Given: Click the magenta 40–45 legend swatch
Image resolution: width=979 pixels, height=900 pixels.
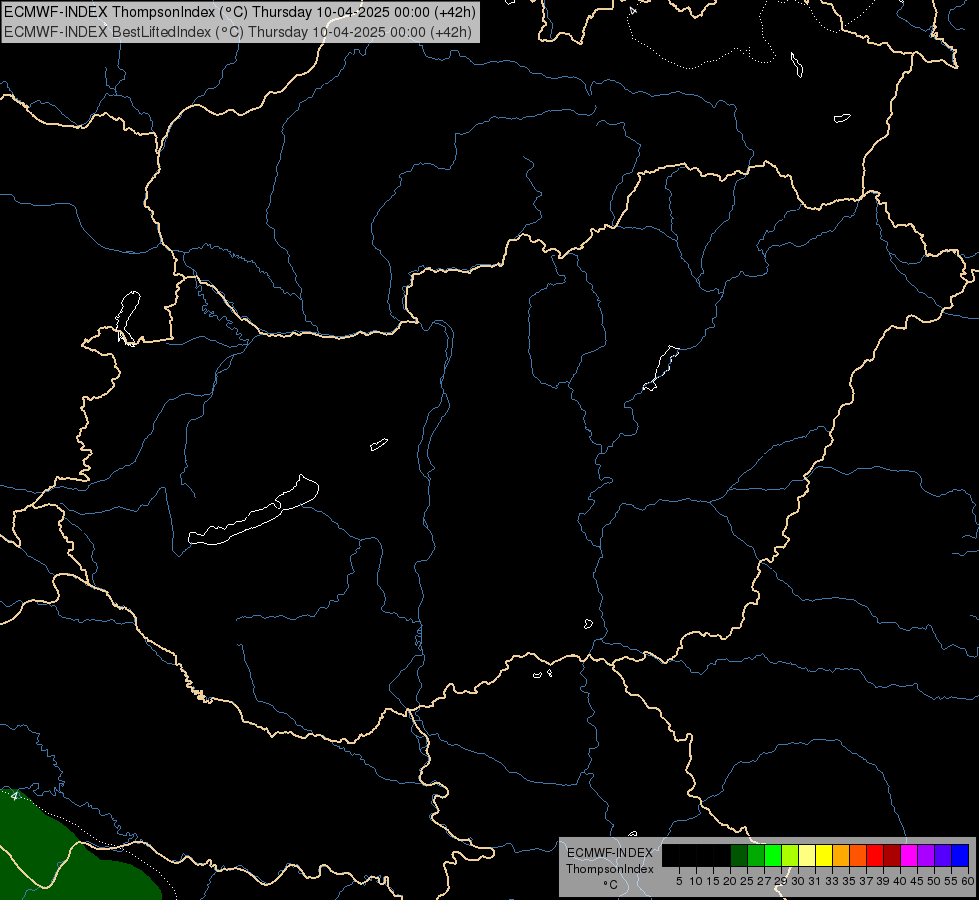Looking at the screenshot, I should [909, 855].
